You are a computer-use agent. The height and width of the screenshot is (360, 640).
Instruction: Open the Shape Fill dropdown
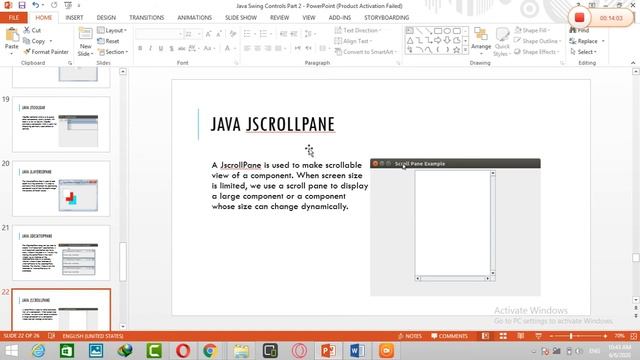(532, 30)
